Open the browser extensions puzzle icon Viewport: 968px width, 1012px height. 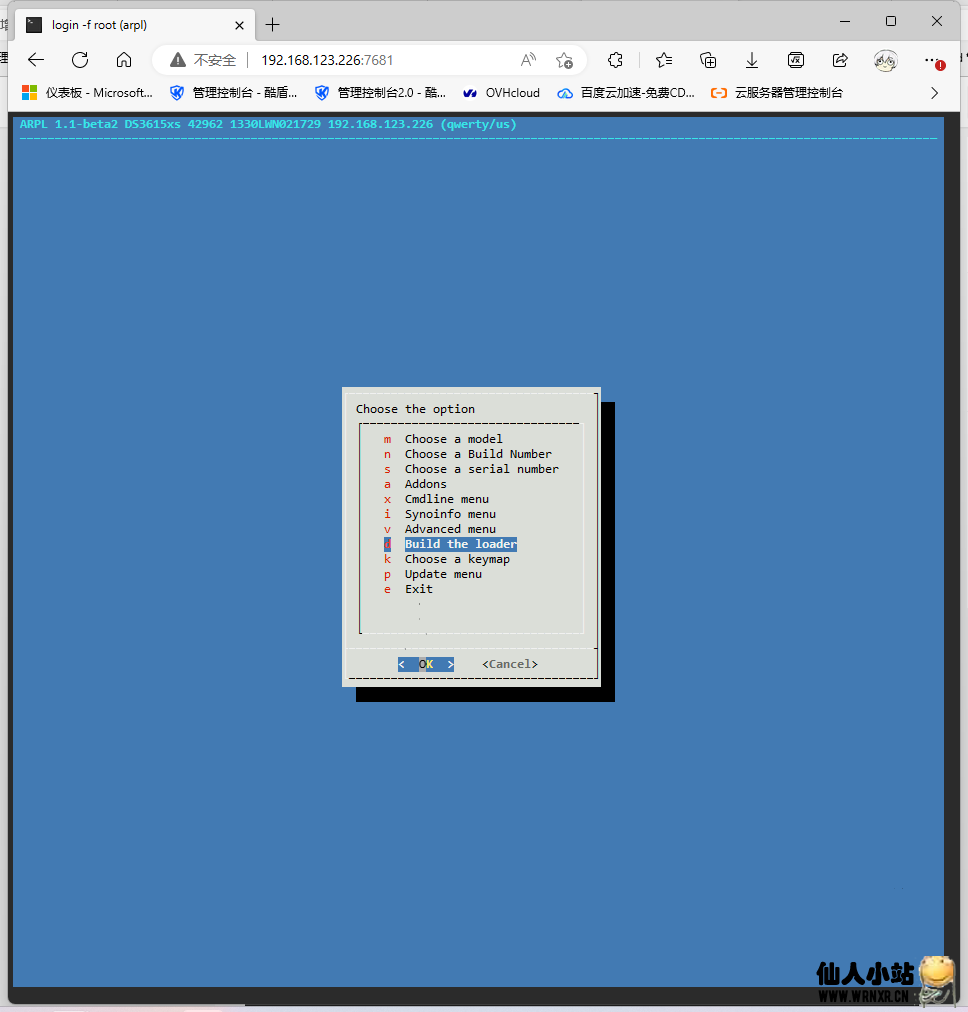click(x=616, y=60)
